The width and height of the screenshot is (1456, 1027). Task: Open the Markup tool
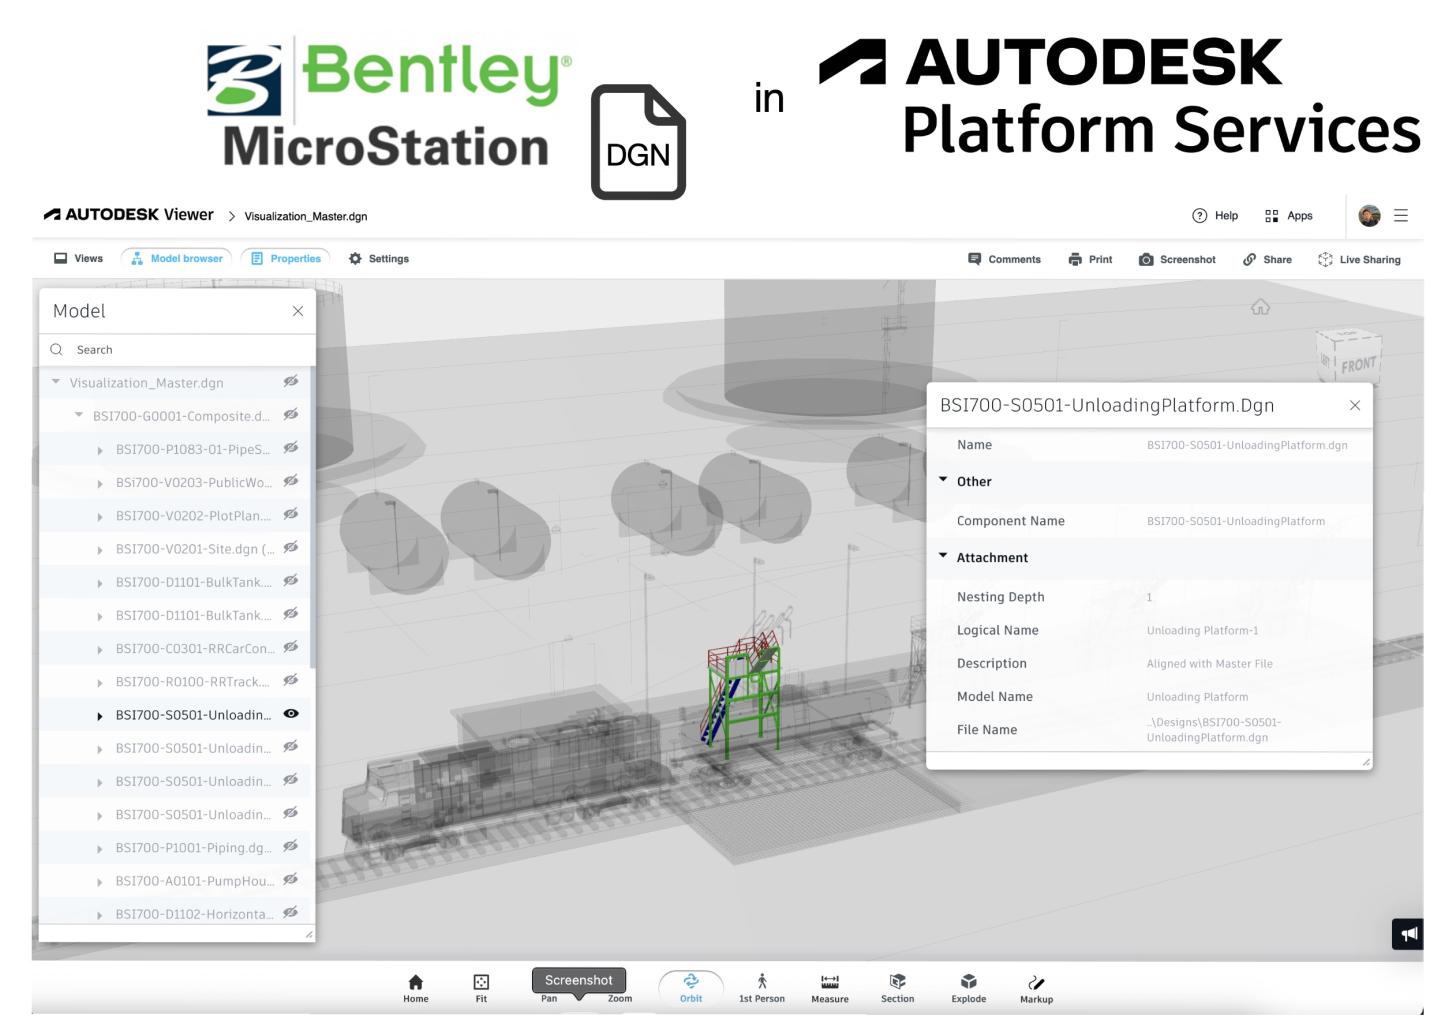click(1036, 987)
